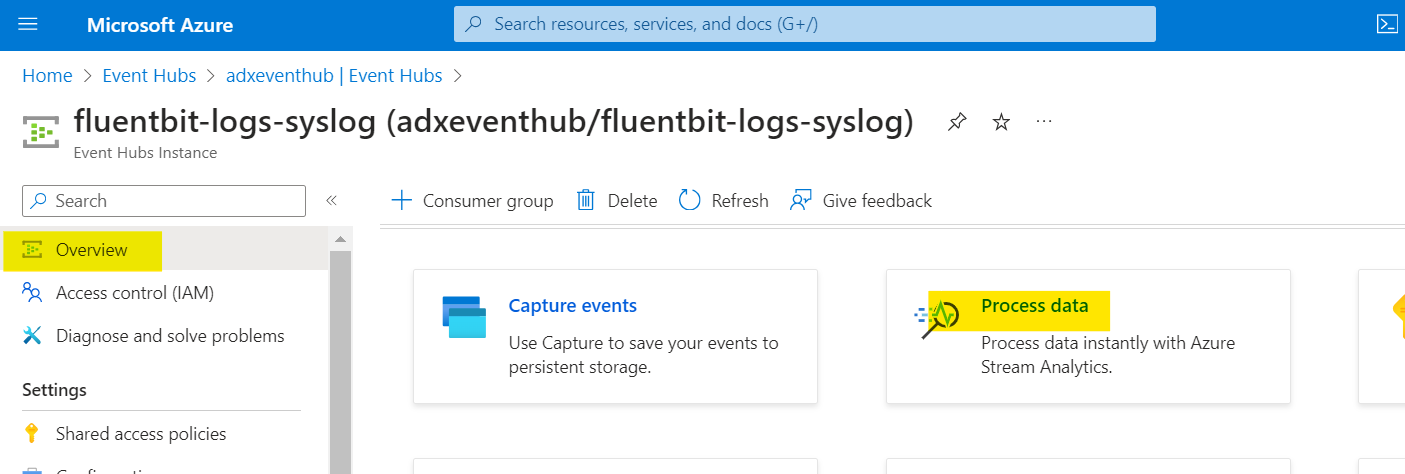Focus the left sidebar Search field
This screenshot has width=1405, height=474.
click(x=164, y=201)
